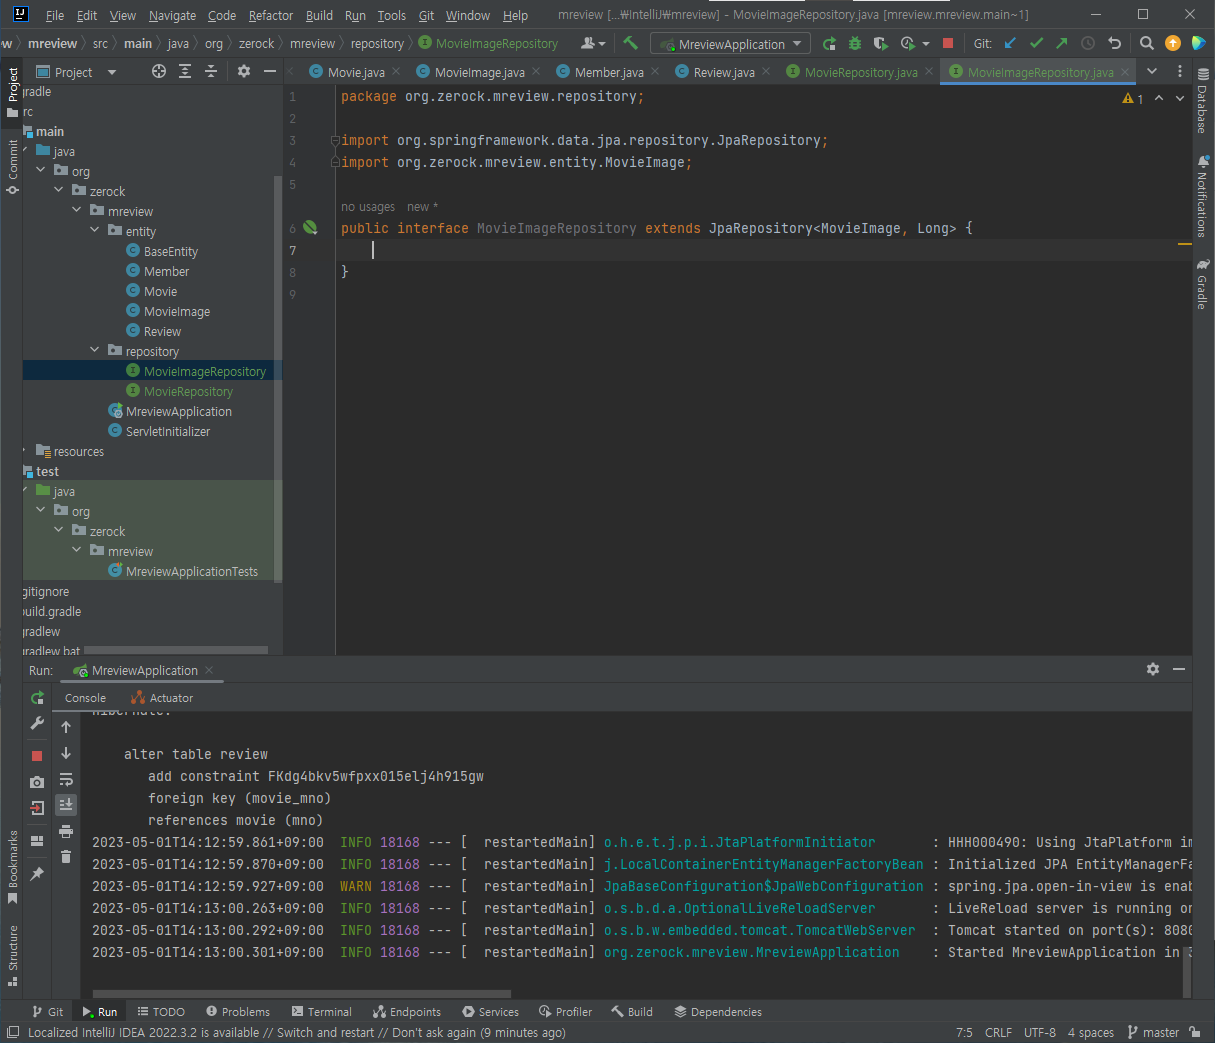Commit changes using the green checkmark

coord(1036,43)
